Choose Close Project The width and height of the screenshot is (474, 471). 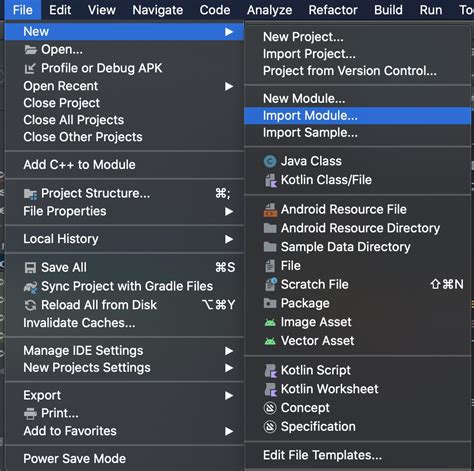tap(124, 103)
